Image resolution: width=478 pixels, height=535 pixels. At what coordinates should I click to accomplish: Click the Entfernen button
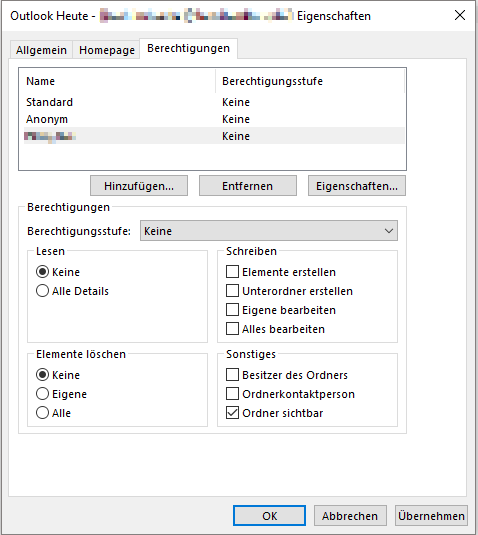248,186
